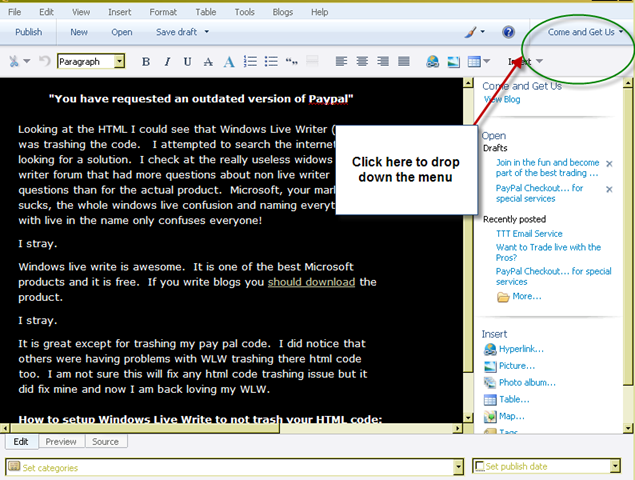
Task: Open the Paragraph style dropdown
Action: point(119,61)
